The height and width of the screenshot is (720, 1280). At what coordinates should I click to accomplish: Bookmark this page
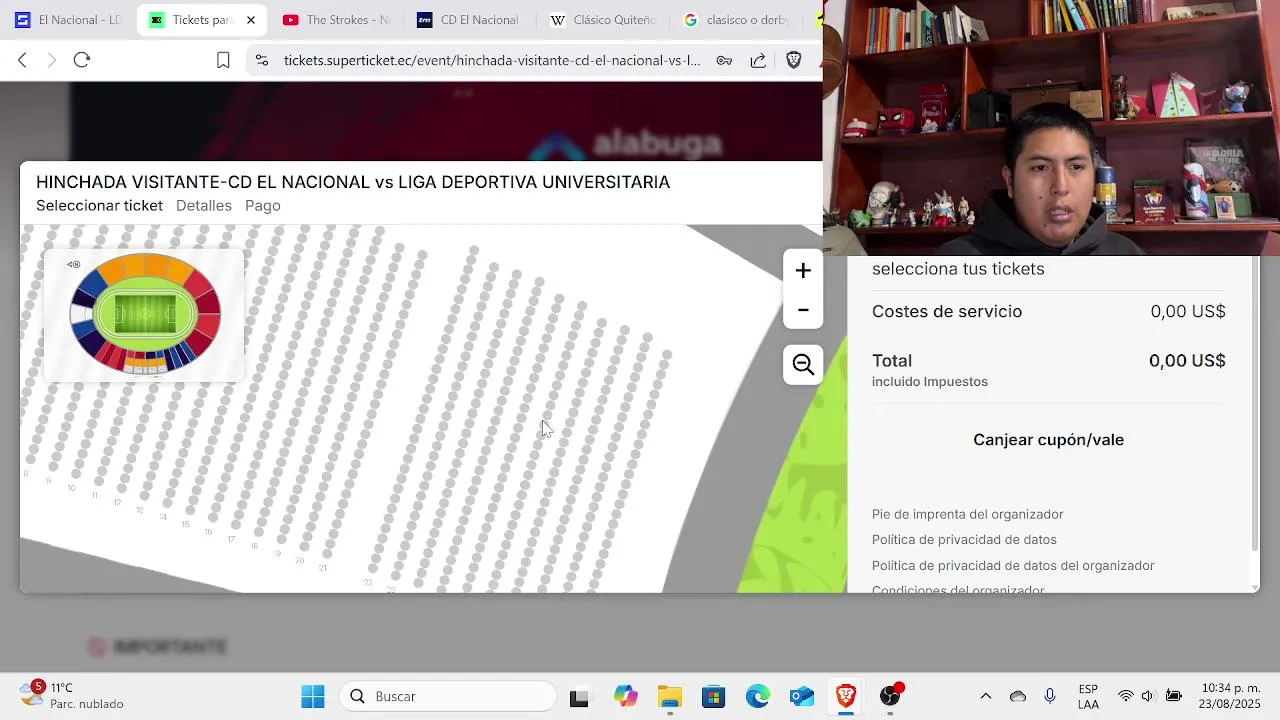[x=223, y=60]
